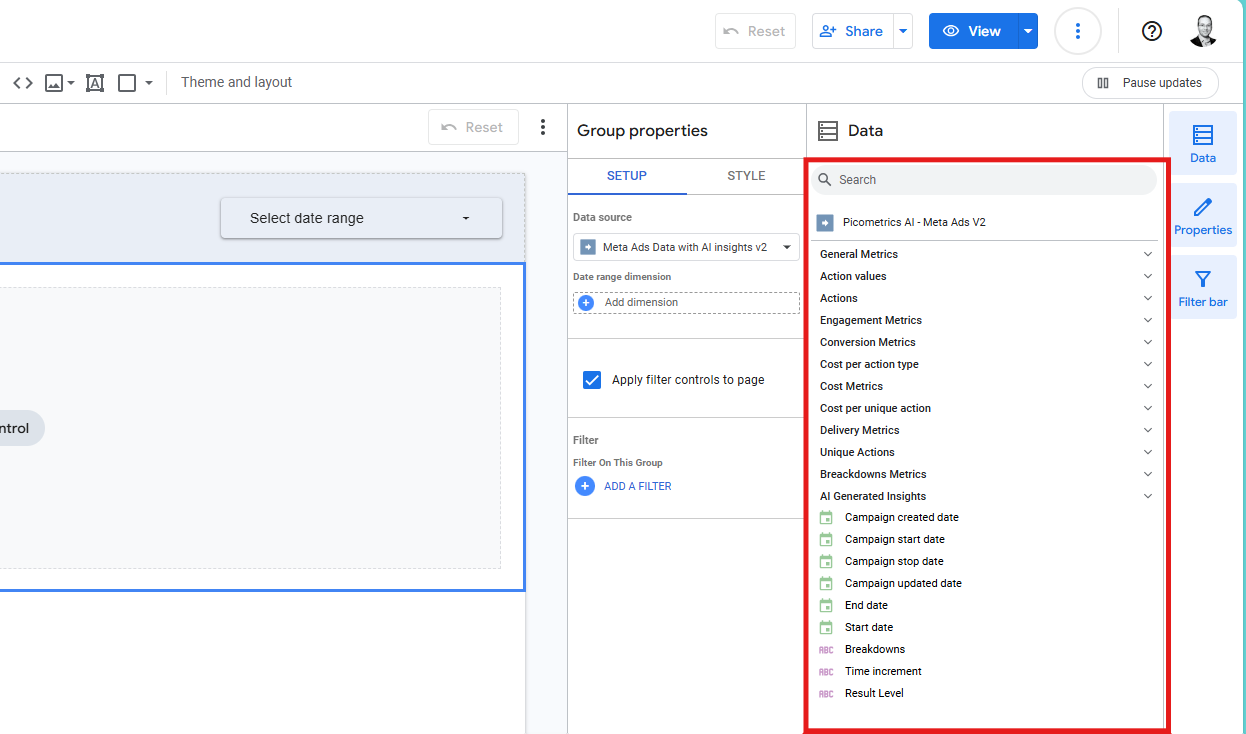Click the Data panel icon in sidebar
Screen dimensions: 1246x734
point(1202,144)
